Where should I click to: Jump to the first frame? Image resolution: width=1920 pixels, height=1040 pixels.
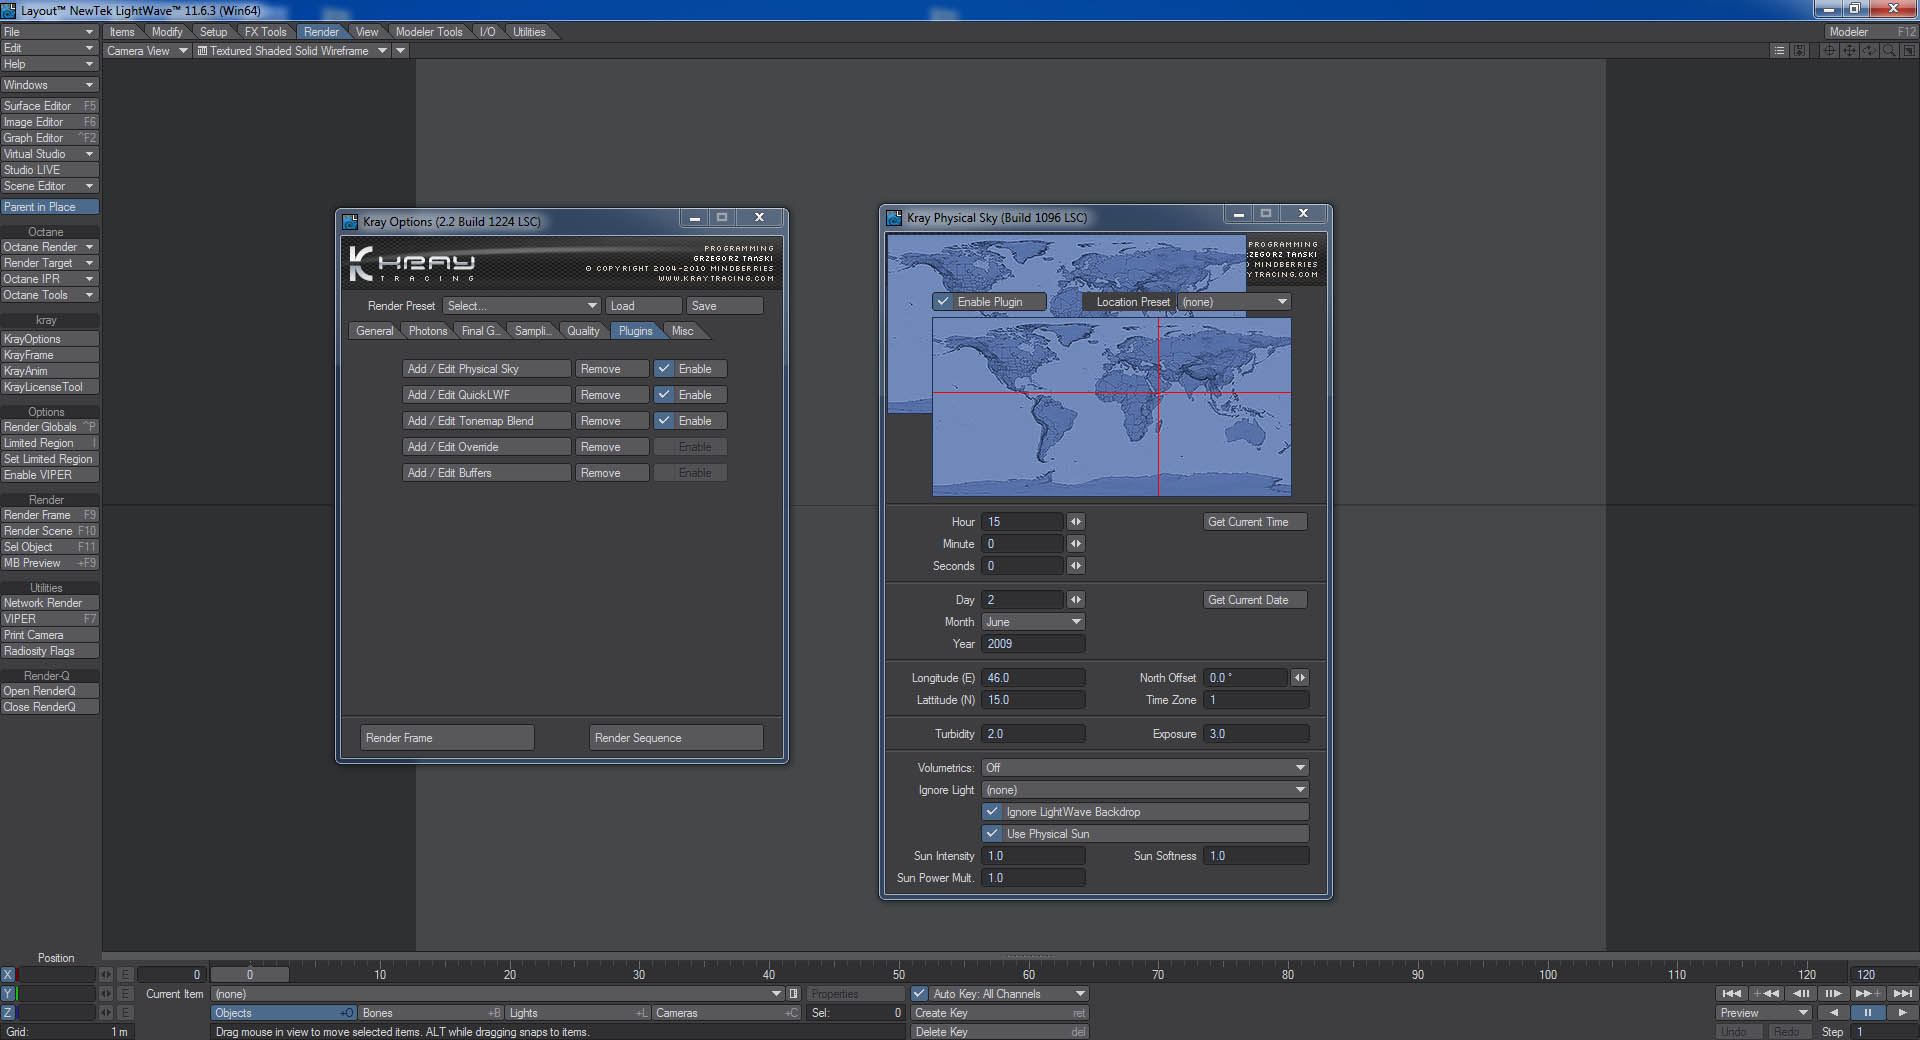pyautogui.click(x=1731, y=993)
